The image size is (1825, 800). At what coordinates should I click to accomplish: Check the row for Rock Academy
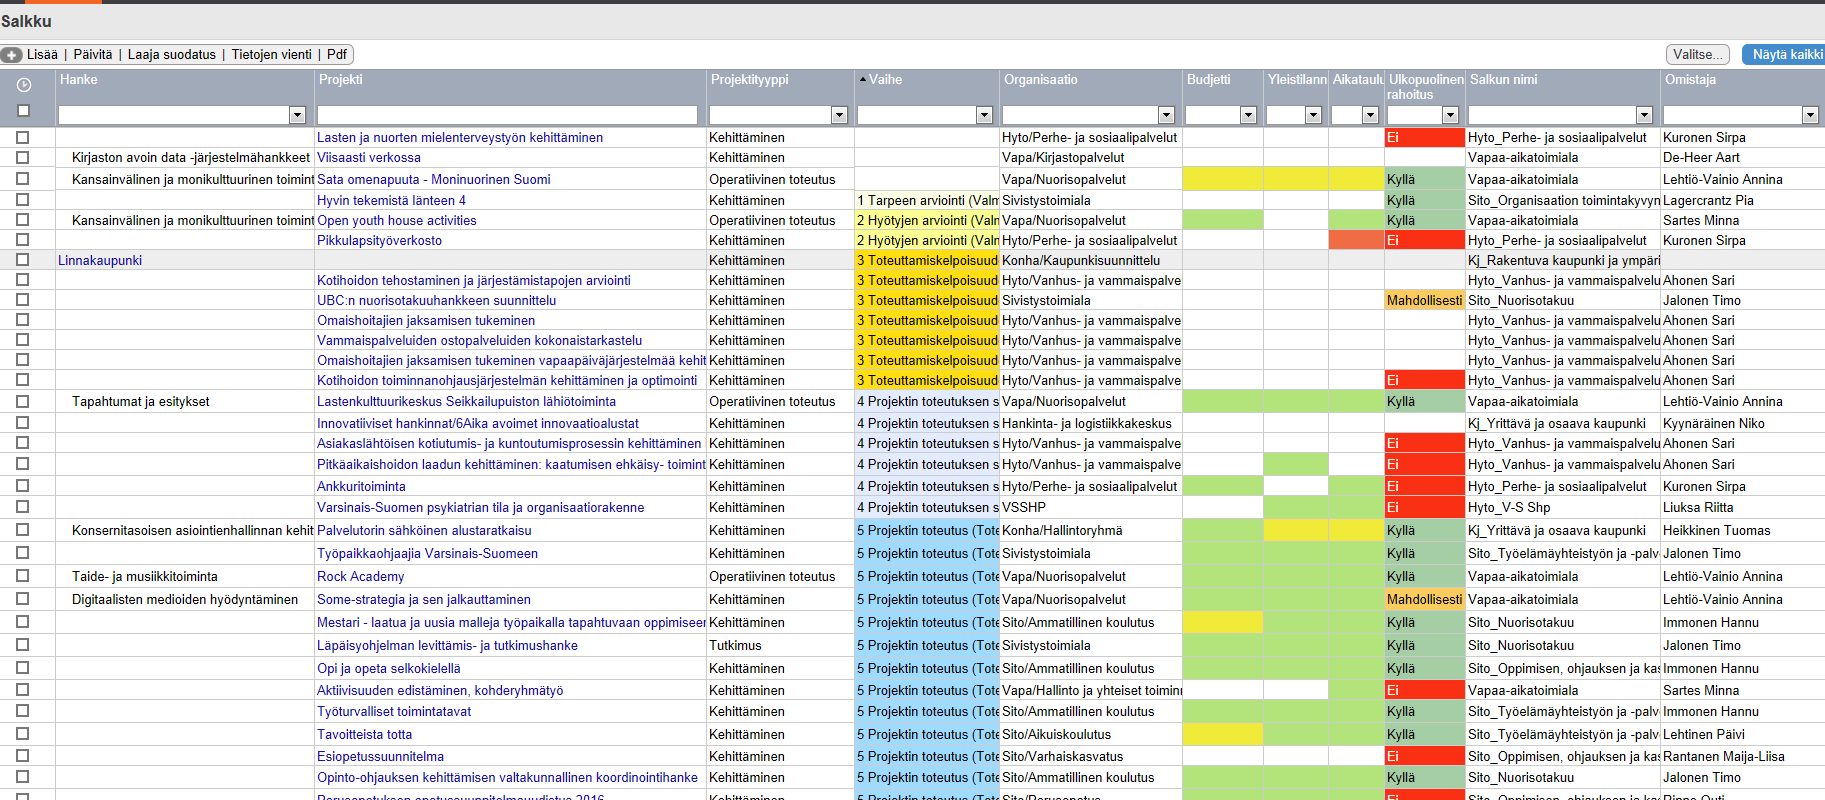click(x=23, y=576)
